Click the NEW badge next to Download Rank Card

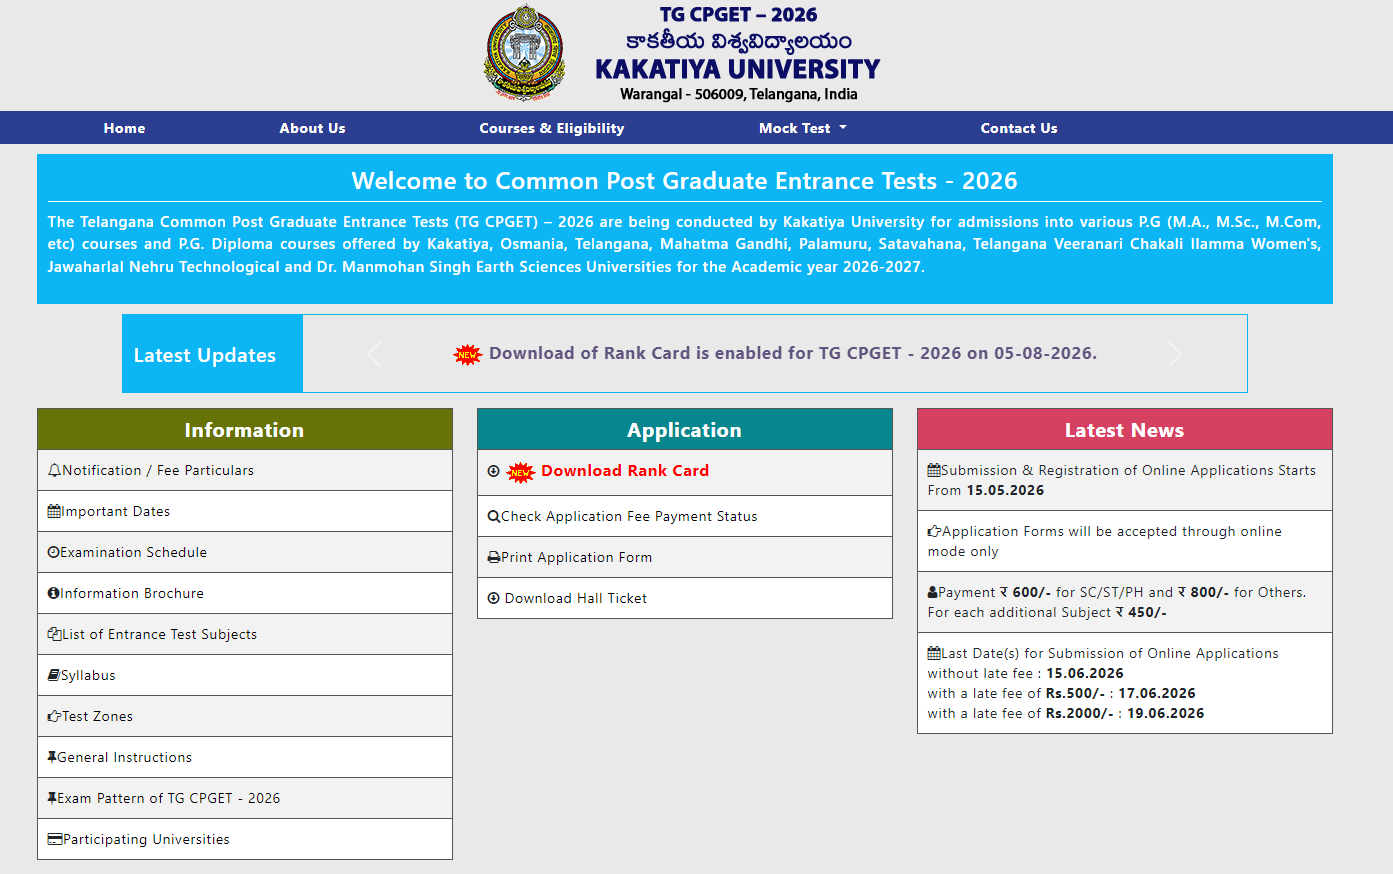pyautogui.click(x=521, y=472)
